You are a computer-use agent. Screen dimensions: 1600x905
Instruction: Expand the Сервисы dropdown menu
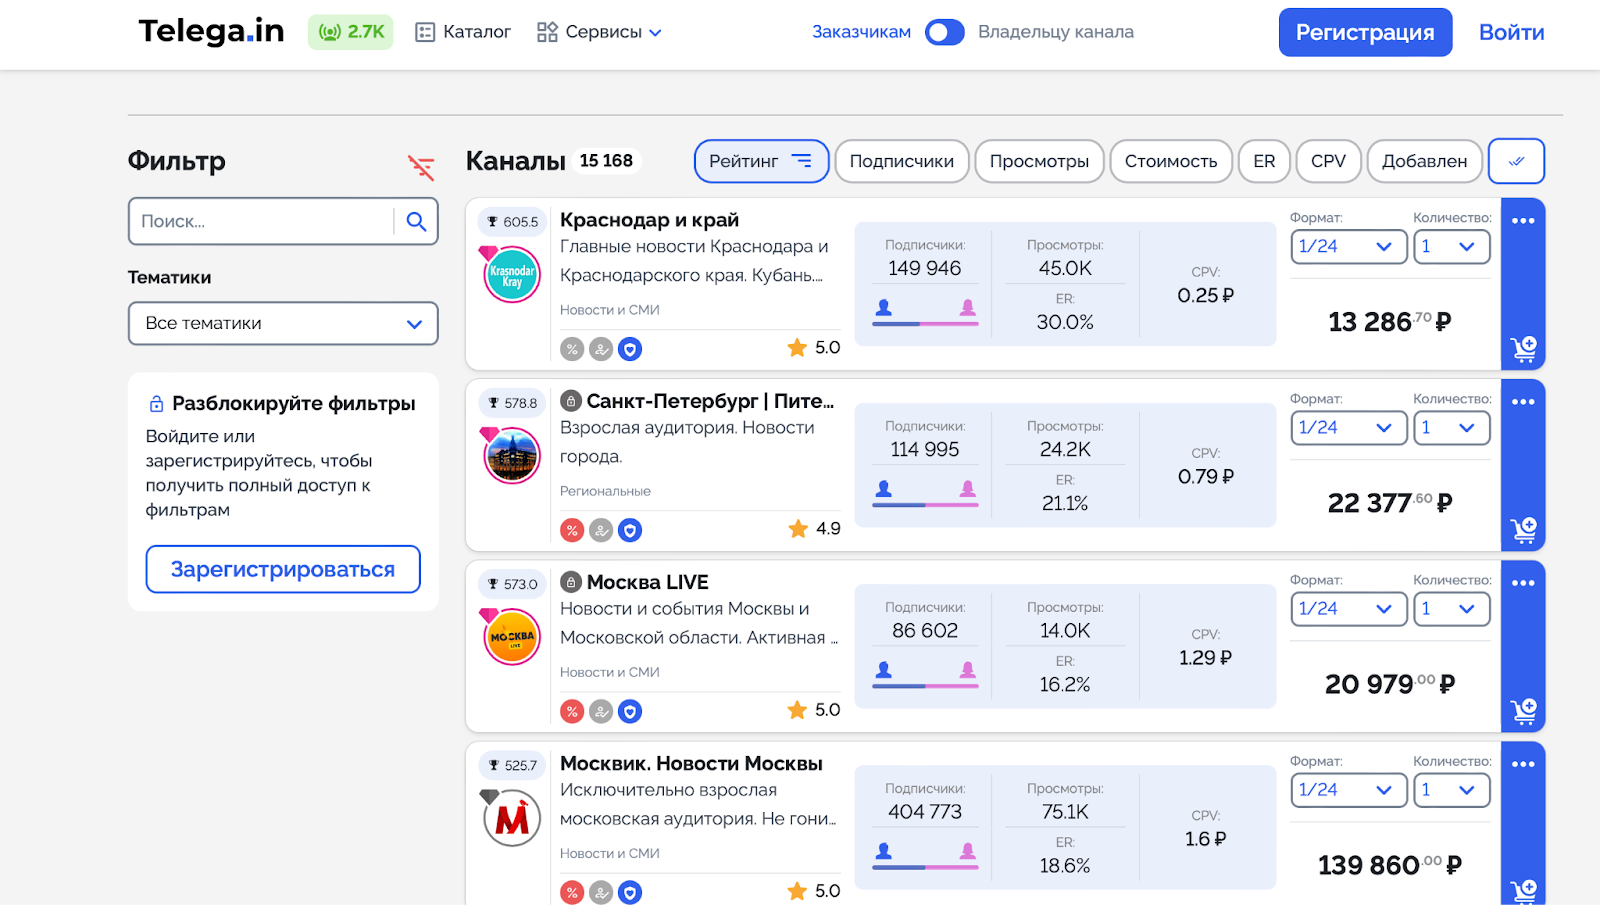point(599,32)
